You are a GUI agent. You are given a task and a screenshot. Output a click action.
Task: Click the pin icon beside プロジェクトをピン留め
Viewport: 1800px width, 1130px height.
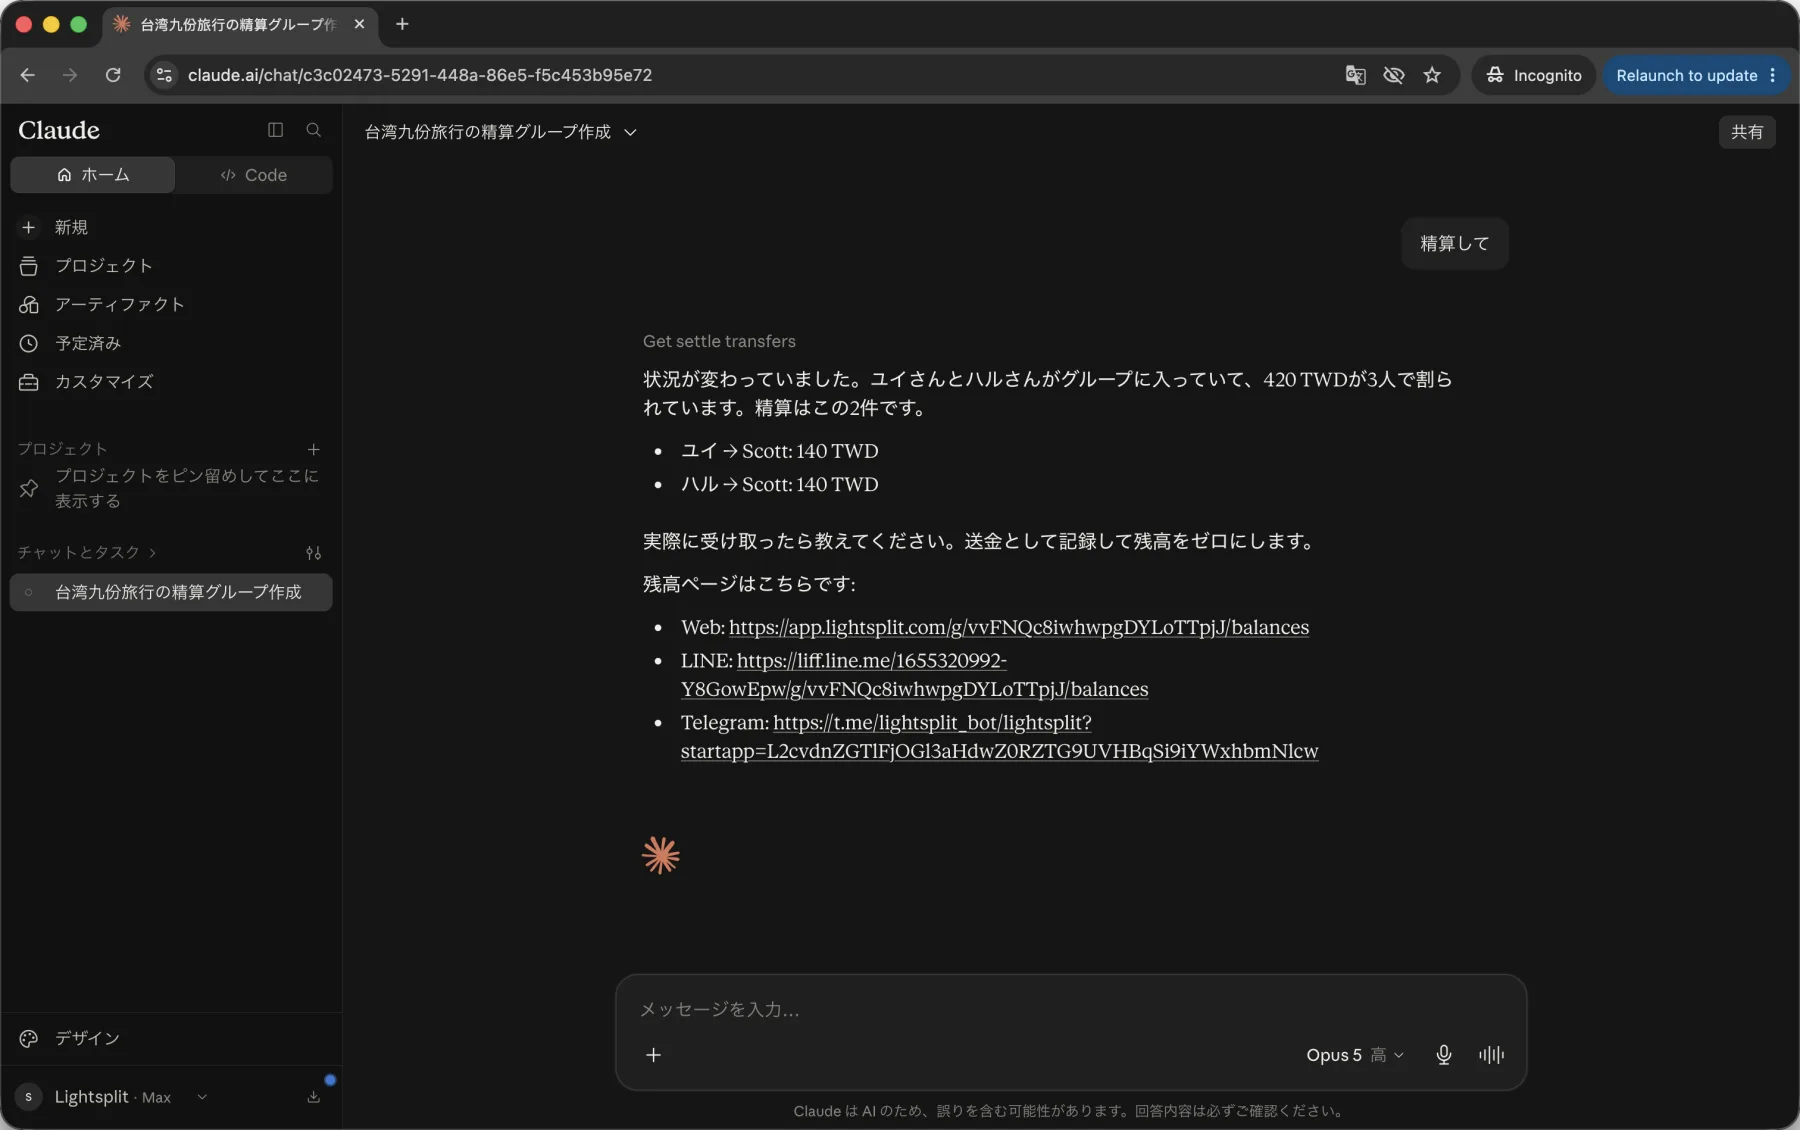pos(29,488)
